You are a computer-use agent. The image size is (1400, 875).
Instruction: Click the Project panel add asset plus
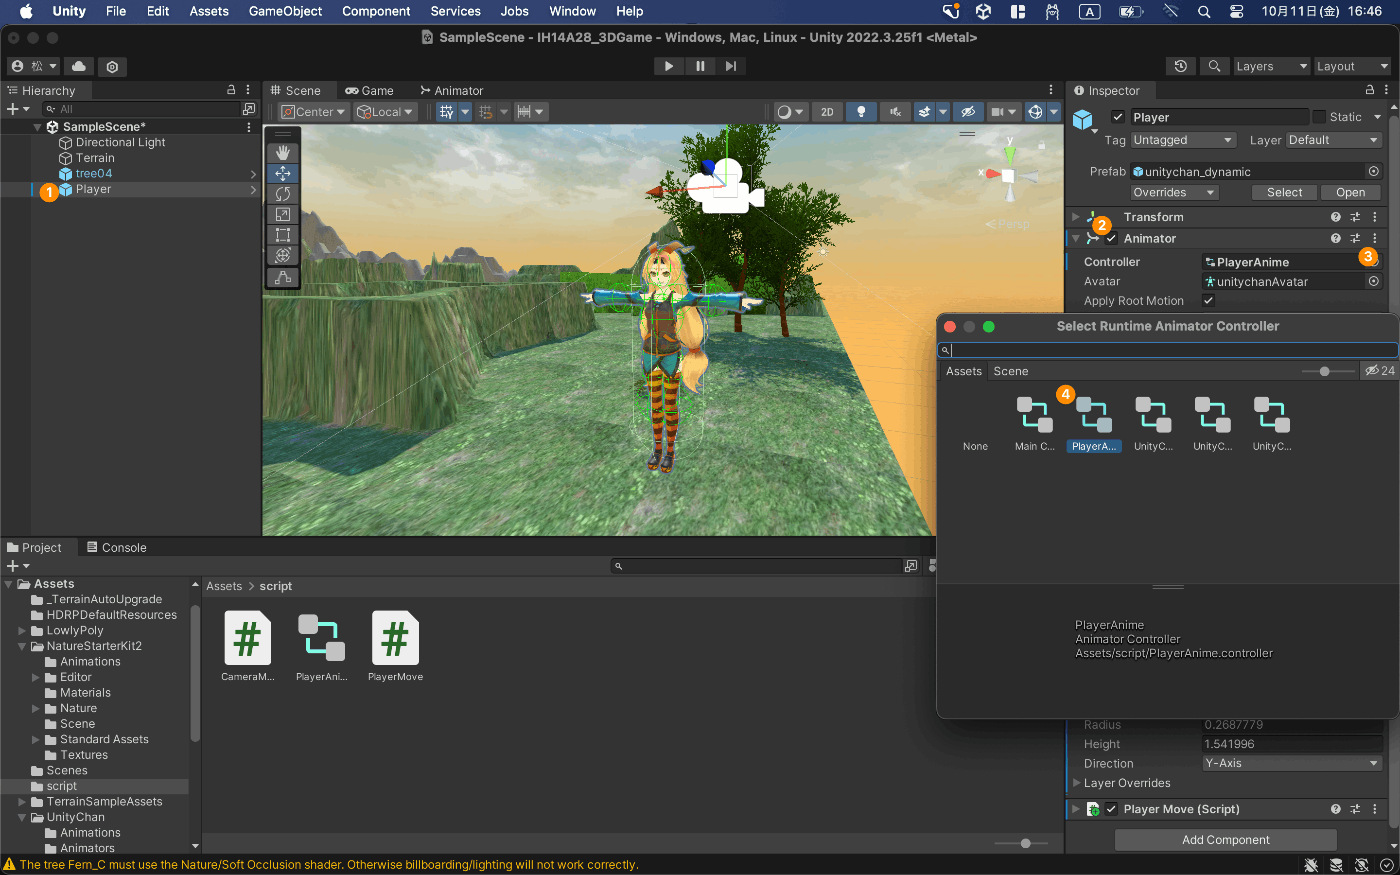coord(17,566)
